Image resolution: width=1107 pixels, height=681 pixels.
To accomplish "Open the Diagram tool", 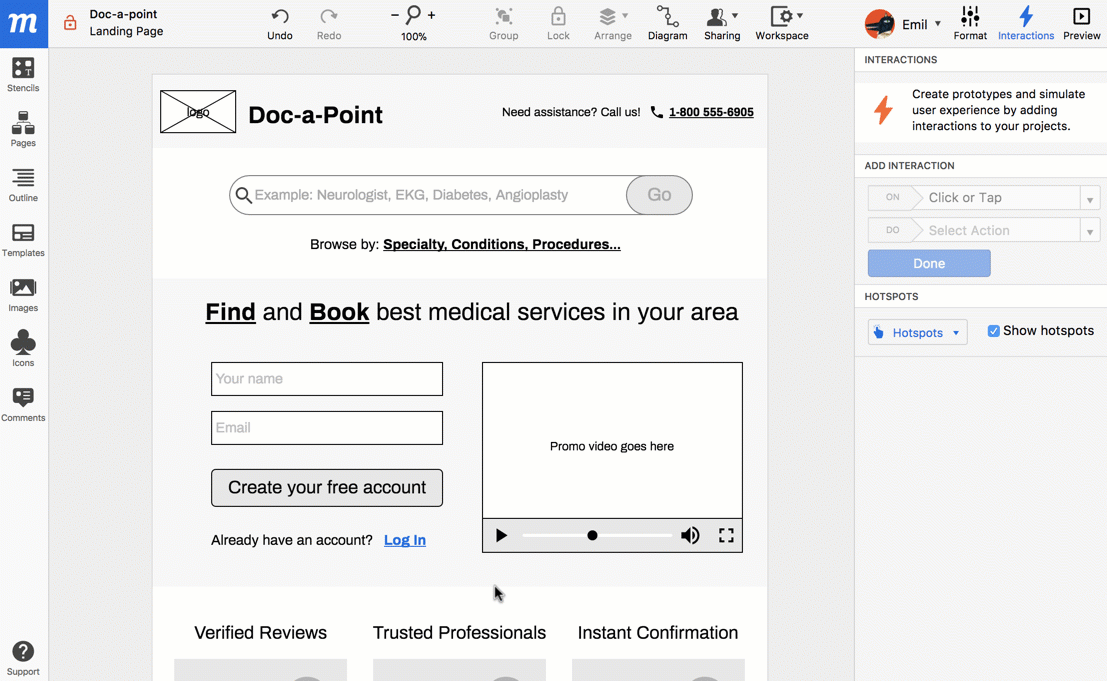I will (667, 23).
